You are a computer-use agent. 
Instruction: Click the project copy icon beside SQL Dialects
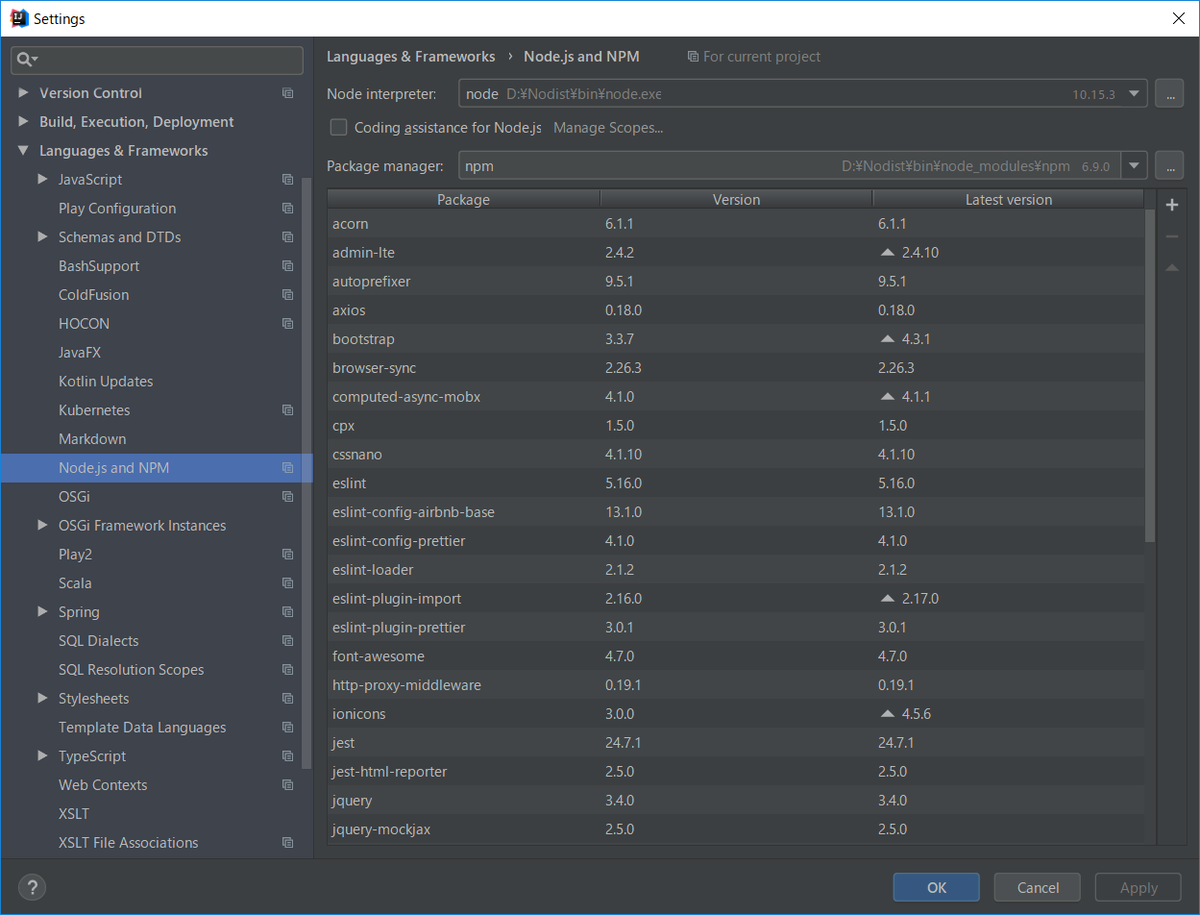point(288,641)
